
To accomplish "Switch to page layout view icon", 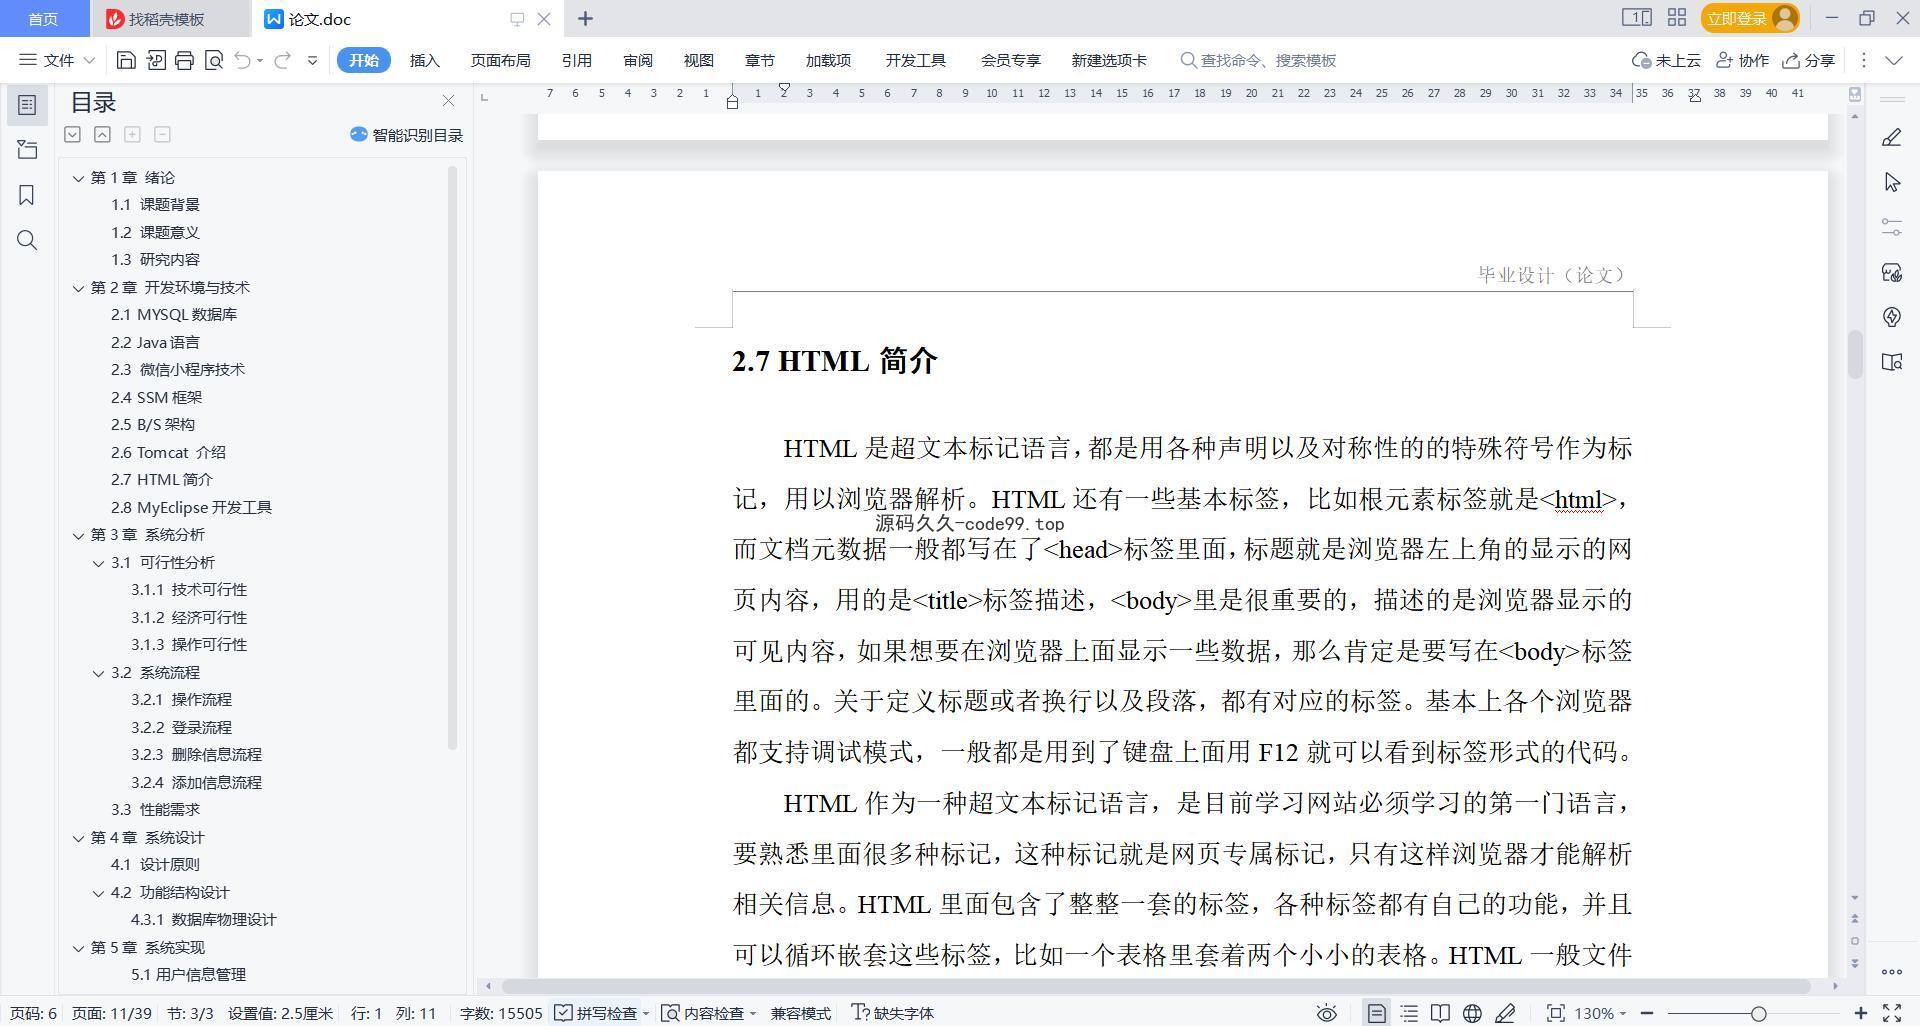I will (x=1376, y=1013).
